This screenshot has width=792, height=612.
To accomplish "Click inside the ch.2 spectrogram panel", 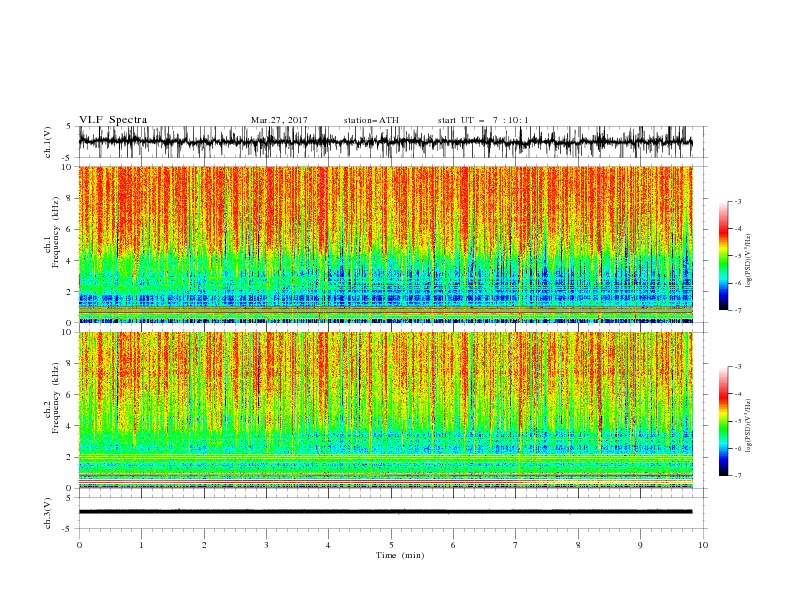I will point(385,410).
